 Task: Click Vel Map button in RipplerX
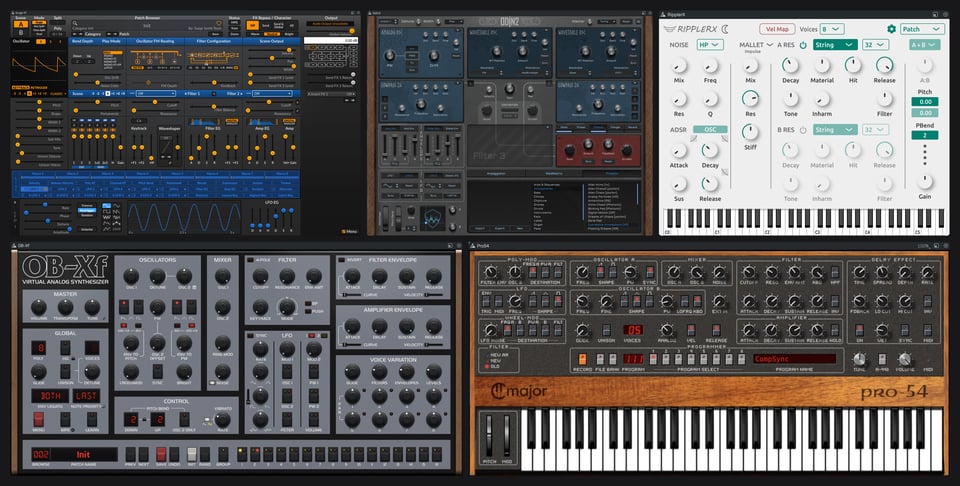777,29
